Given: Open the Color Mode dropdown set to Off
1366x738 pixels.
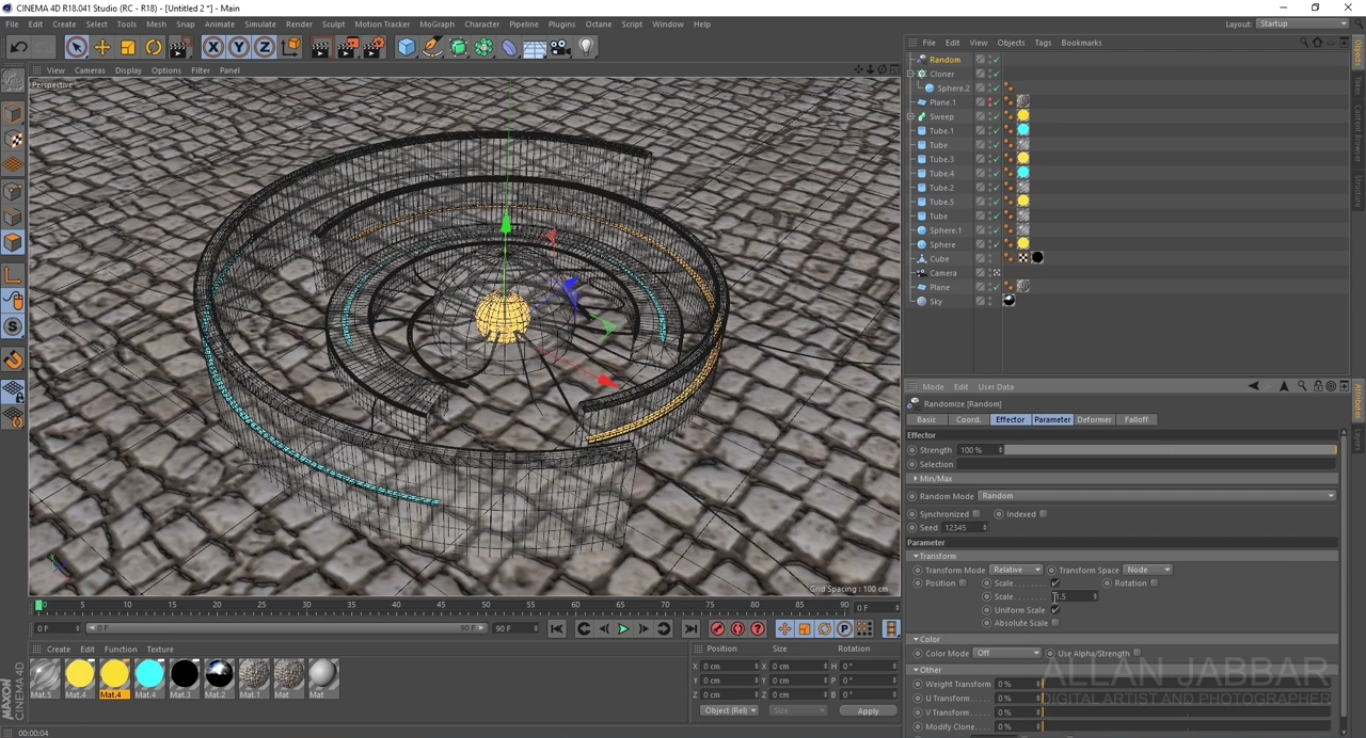Looking at the screenshot, I should click(x=1008, y=653).
